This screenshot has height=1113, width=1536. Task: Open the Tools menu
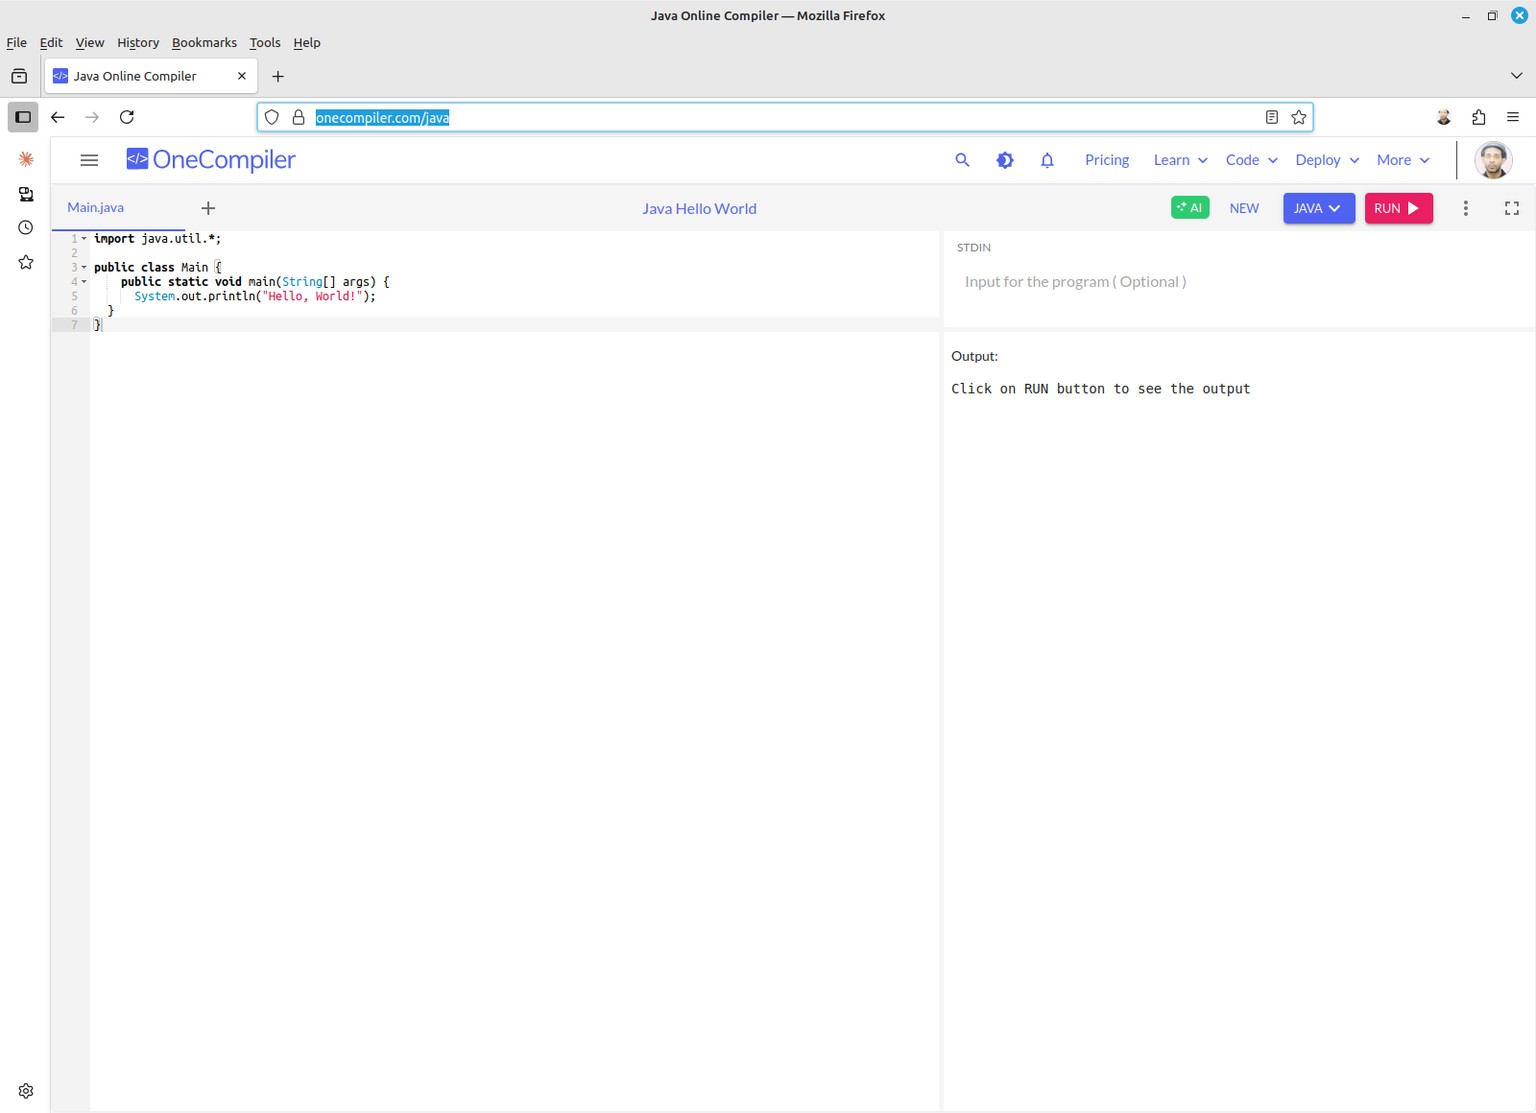click(265, 43)
